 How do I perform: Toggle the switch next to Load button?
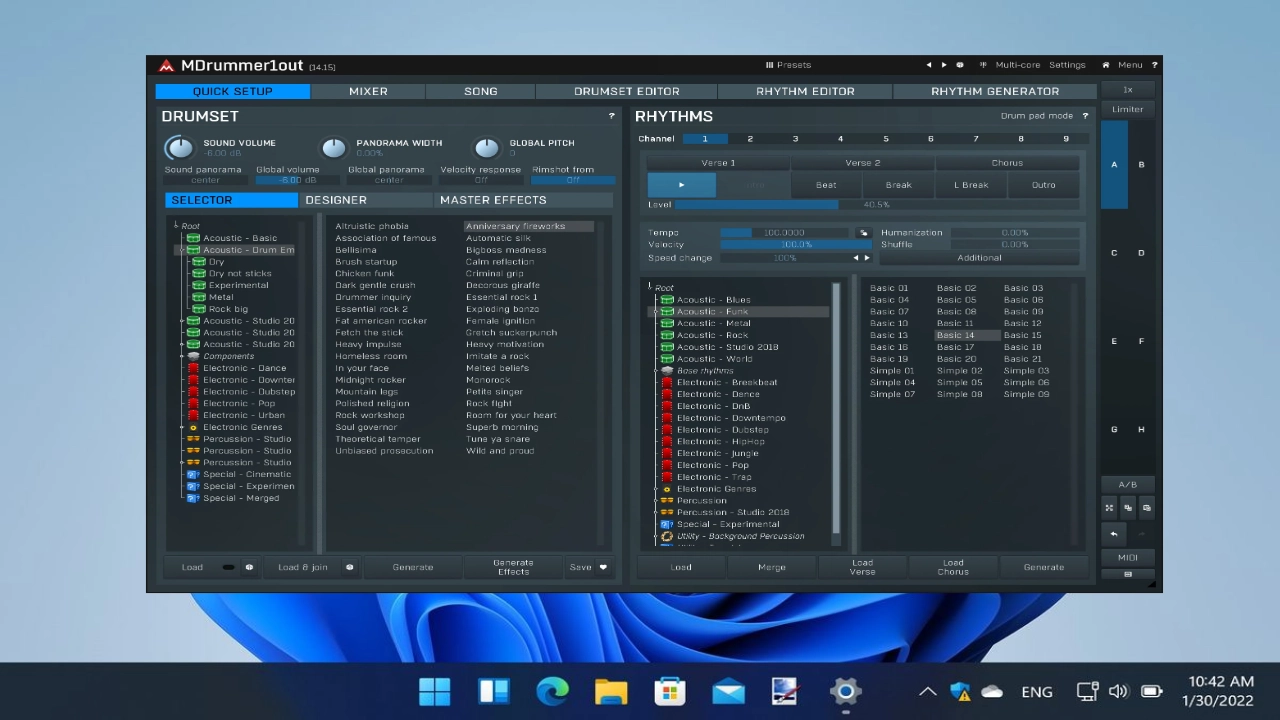tap(228, 567)
